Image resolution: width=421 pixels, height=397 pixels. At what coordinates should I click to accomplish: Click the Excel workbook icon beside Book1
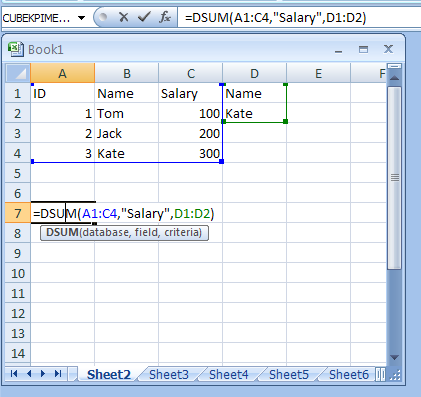16,49
